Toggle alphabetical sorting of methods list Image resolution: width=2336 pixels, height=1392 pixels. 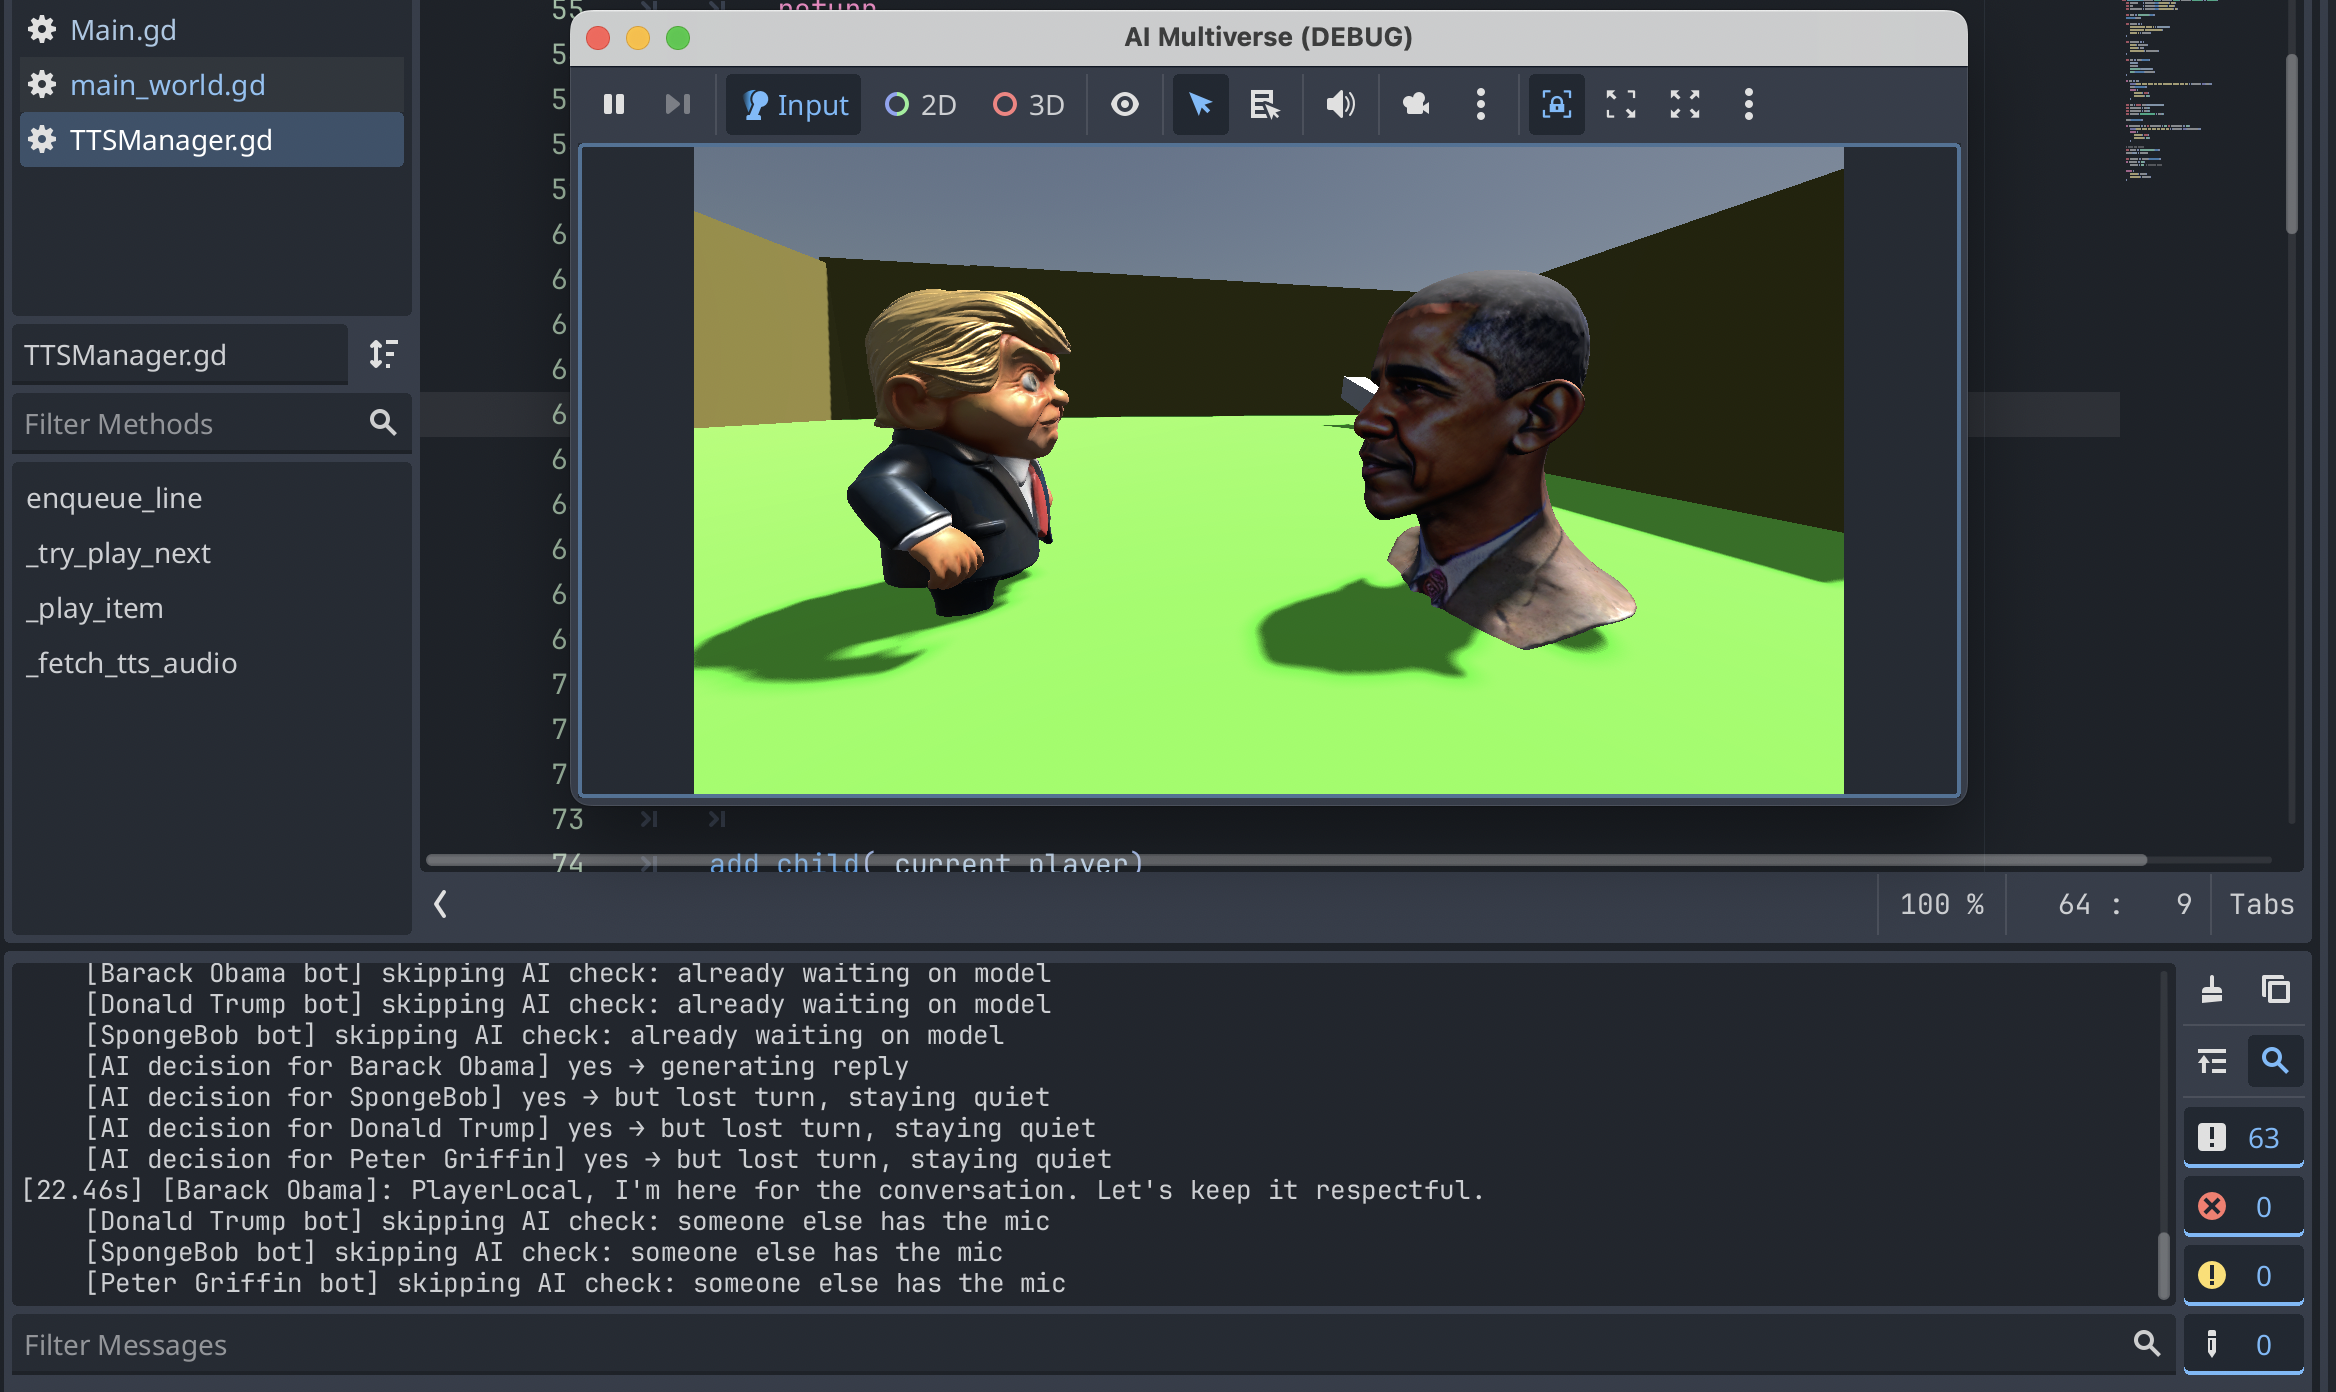click(383, 354)
